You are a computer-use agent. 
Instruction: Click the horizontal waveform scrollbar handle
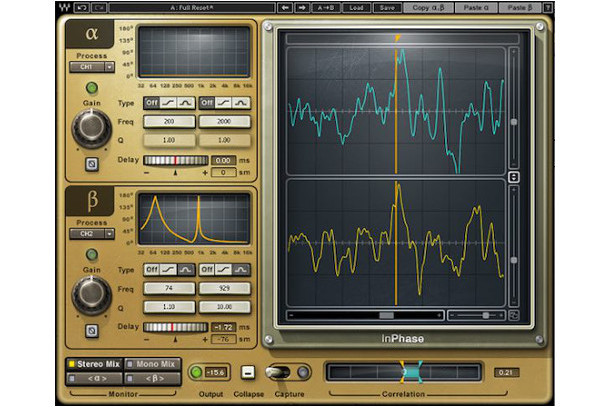pyautogui.click(x=386, y=316)
